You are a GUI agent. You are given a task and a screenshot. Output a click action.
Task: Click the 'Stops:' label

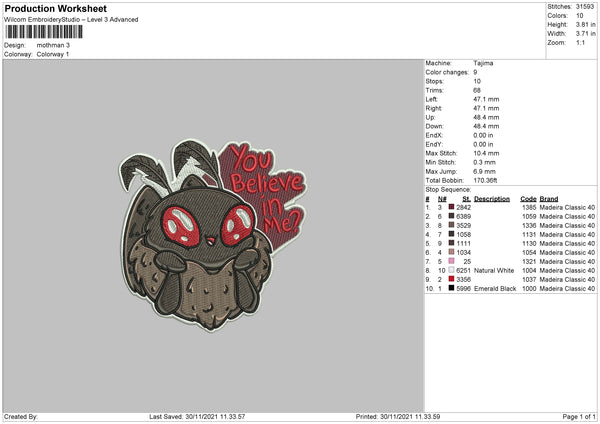(x=435, y=81)
